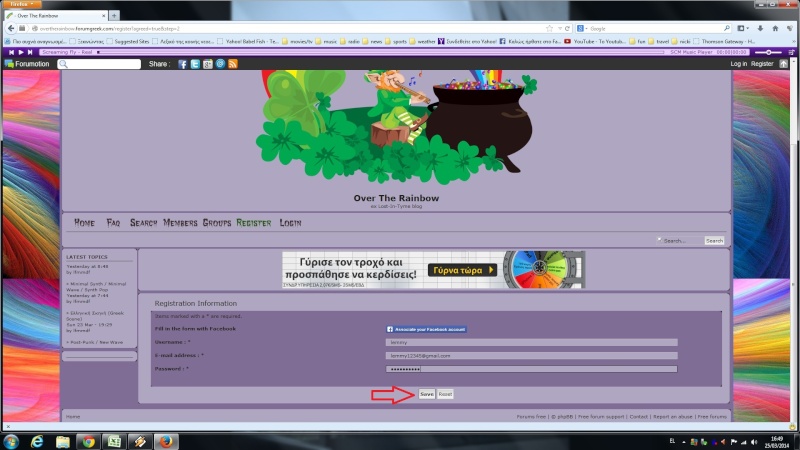This screenshot has width=800, height=450.
Task: Open a new browser tab with plus button
Action: tap(114, 16)
